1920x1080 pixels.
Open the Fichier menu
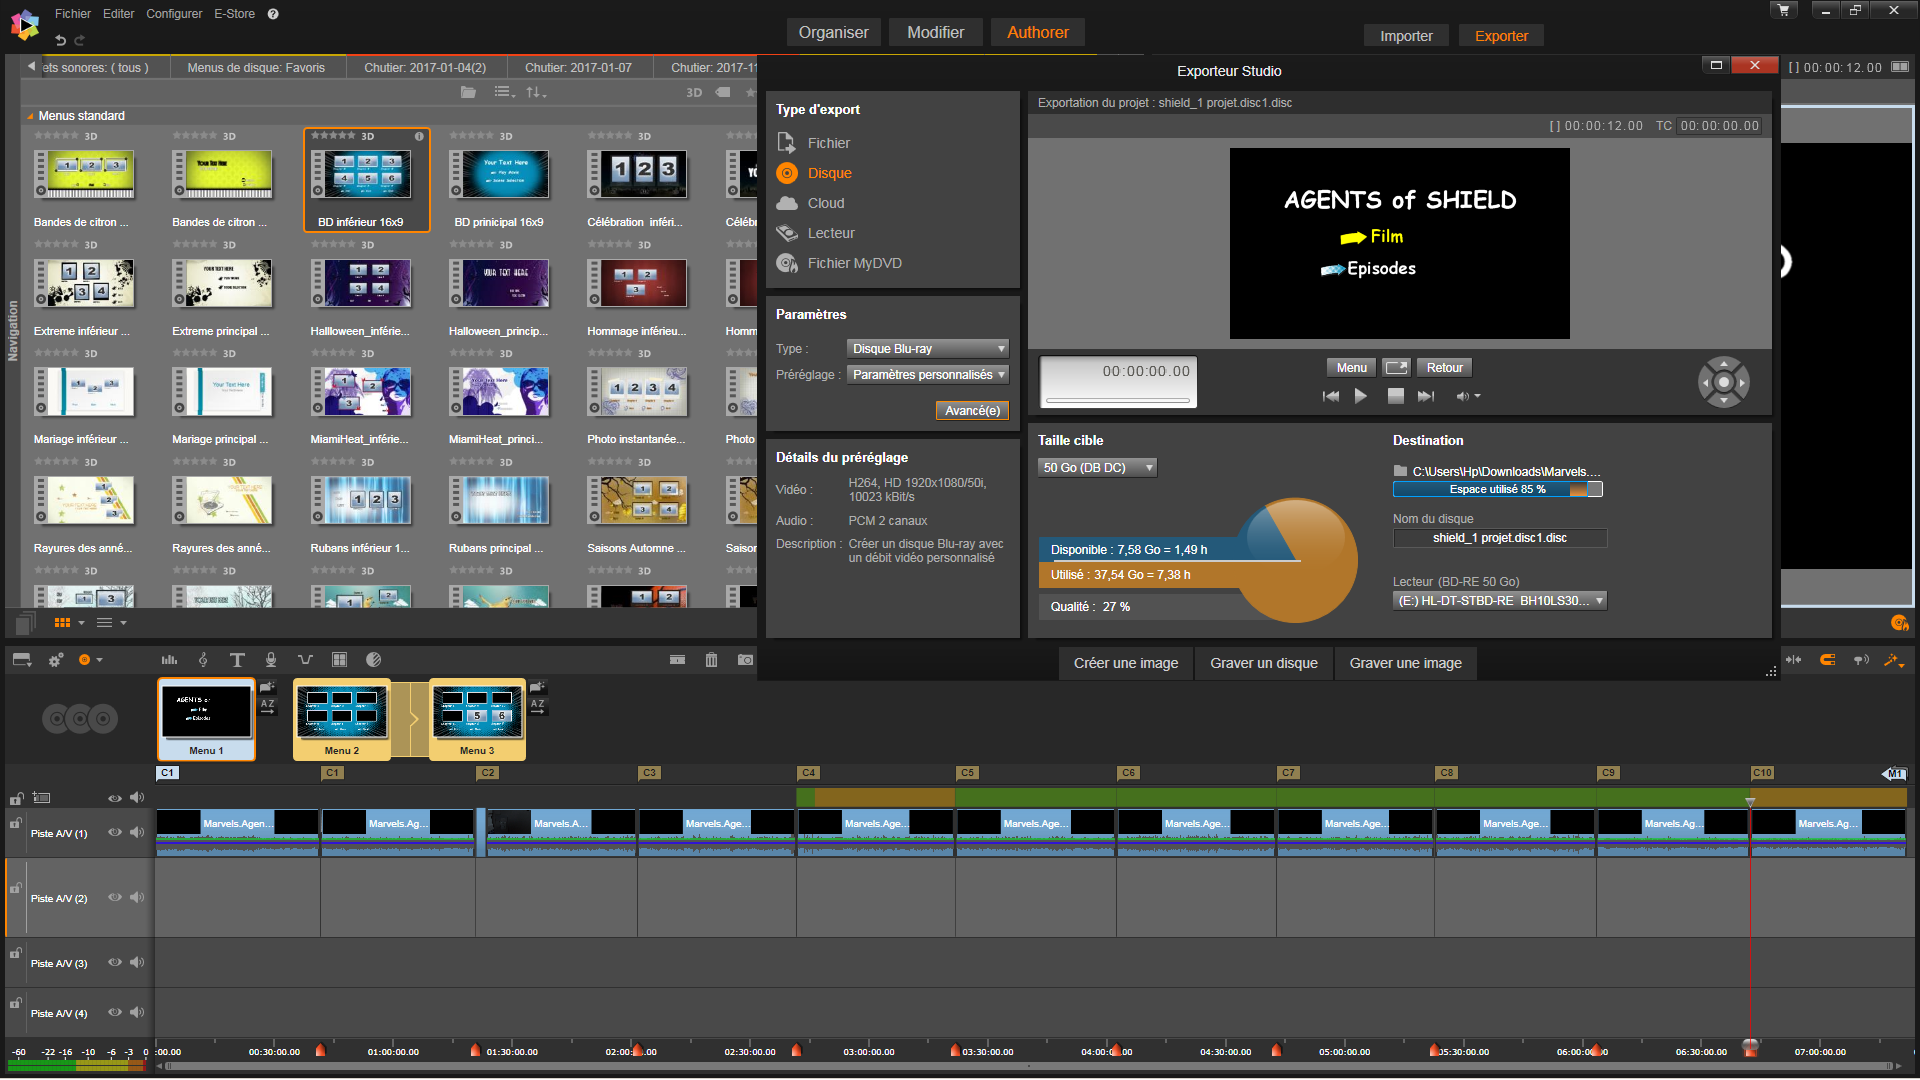point(73,14)
